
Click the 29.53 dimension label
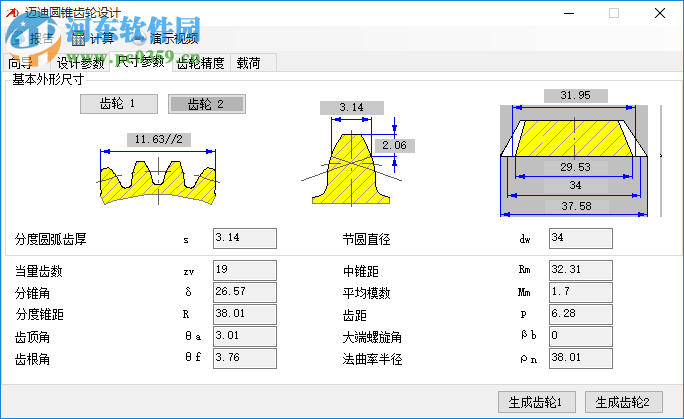pyautogui.click(x=575, y=167)
